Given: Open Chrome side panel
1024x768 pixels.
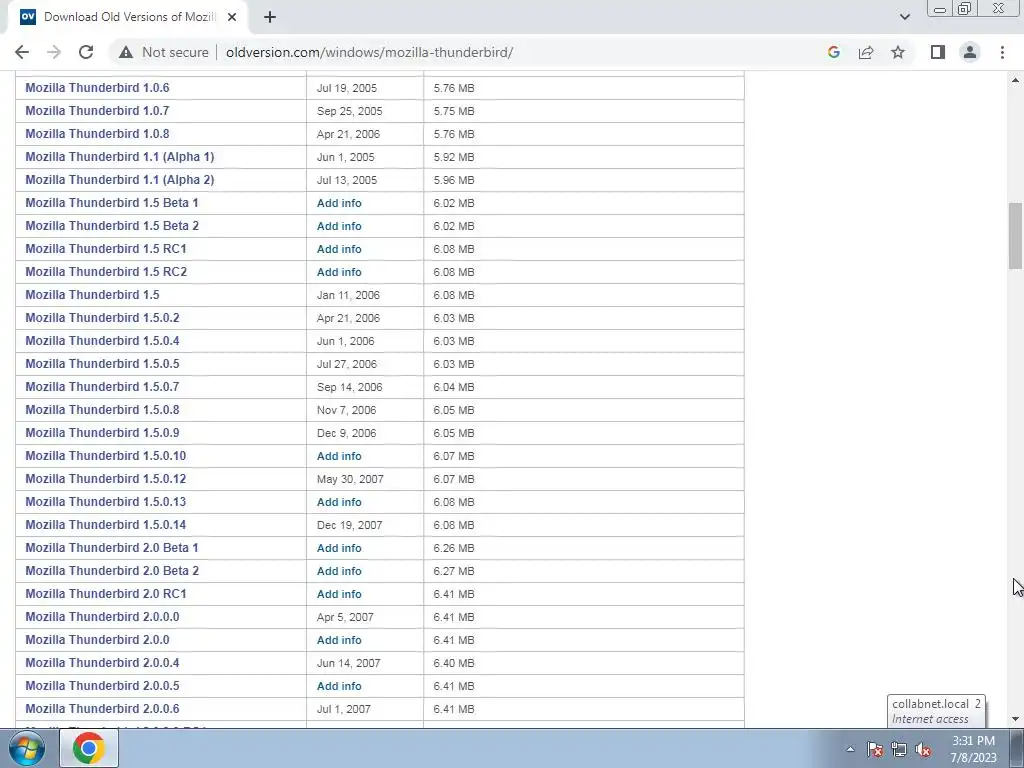Looking at the screenshot, I should tap(938, 52).
